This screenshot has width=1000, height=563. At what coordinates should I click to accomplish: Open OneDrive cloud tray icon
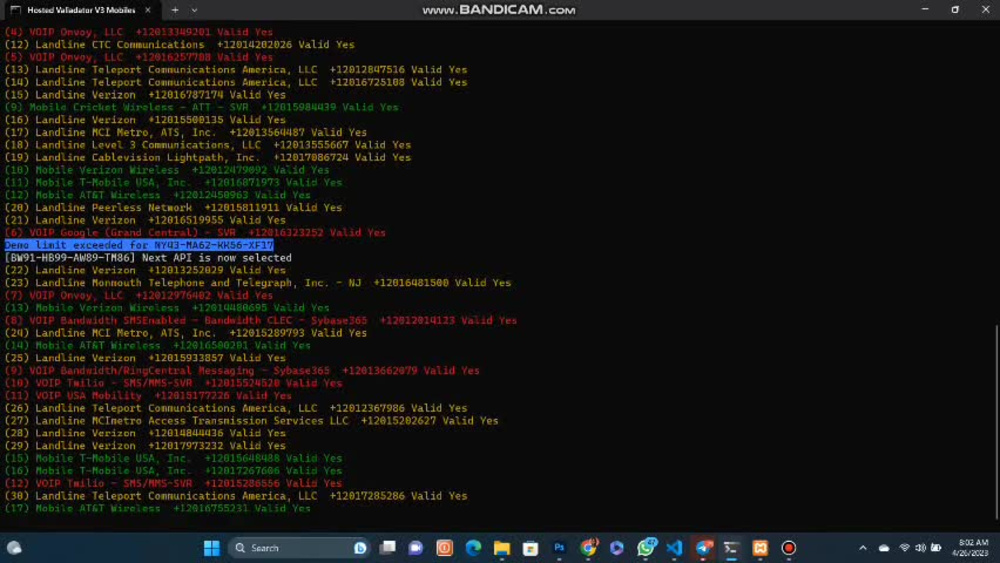coord(884,548)
